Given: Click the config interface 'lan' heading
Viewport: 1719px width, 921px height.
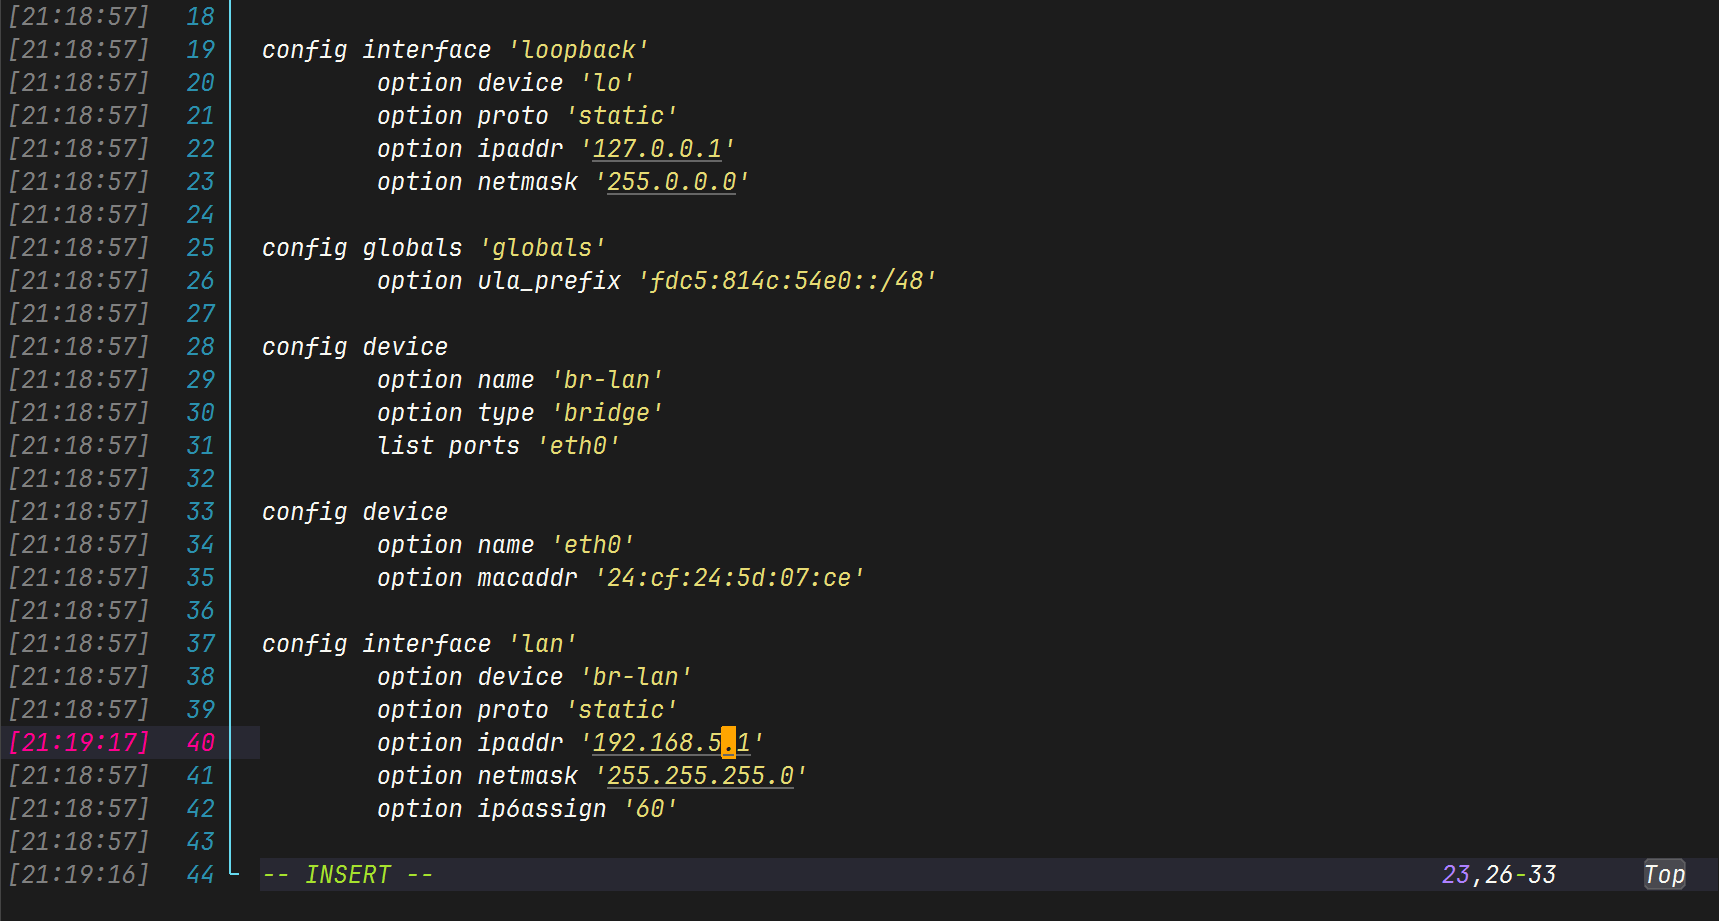Looking at the screenshot, I should click(x=418, y=644).
